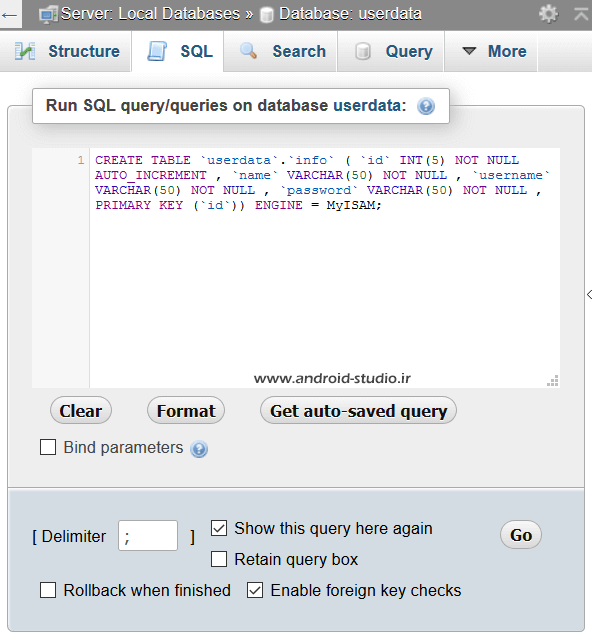Click the AUTO_INCREMENT keyword in the query
The image size is (592, 640).
click(151, 176)
